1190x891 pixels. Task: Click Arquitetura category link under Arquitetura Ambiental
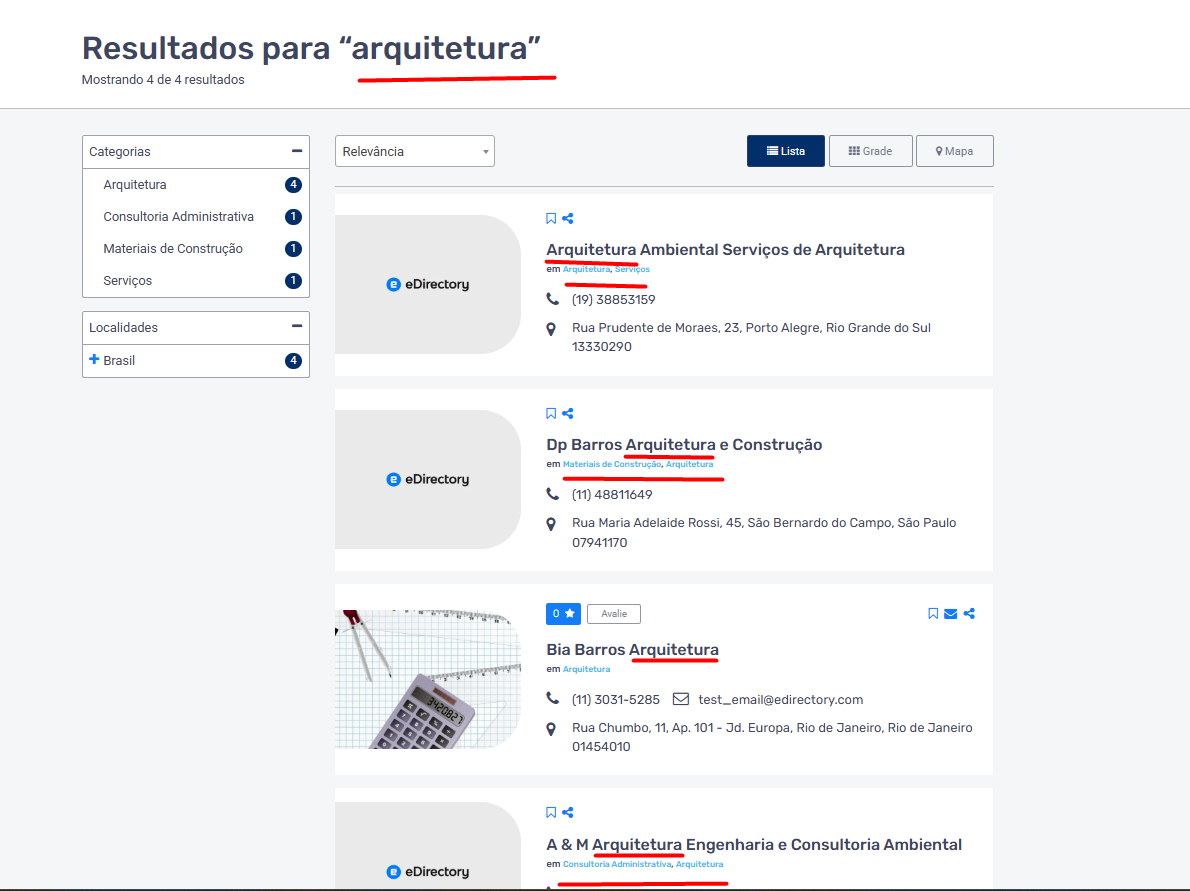click(586, 269)
